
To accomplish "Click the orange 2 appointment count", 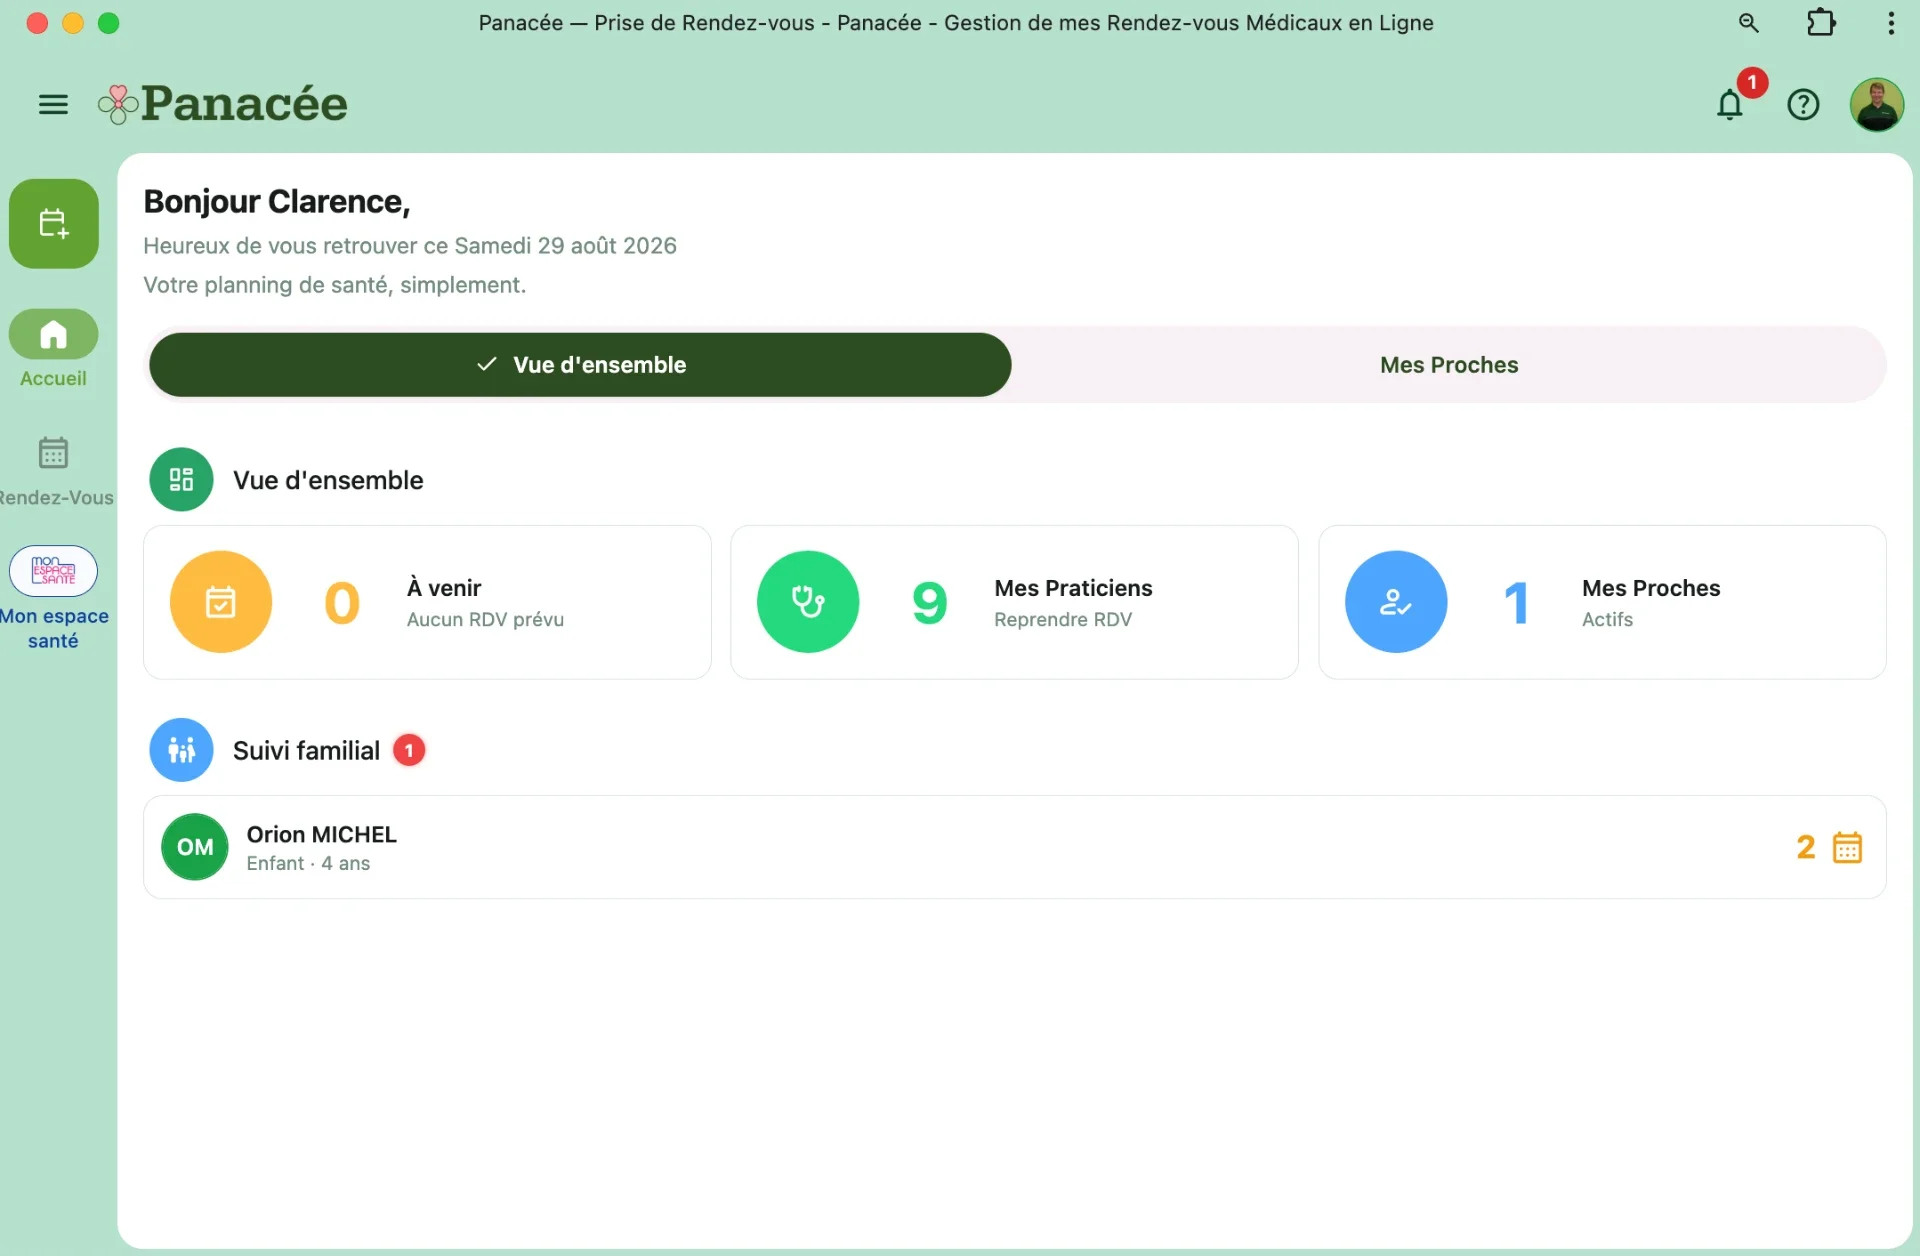I will click(x=1805, y=848).
